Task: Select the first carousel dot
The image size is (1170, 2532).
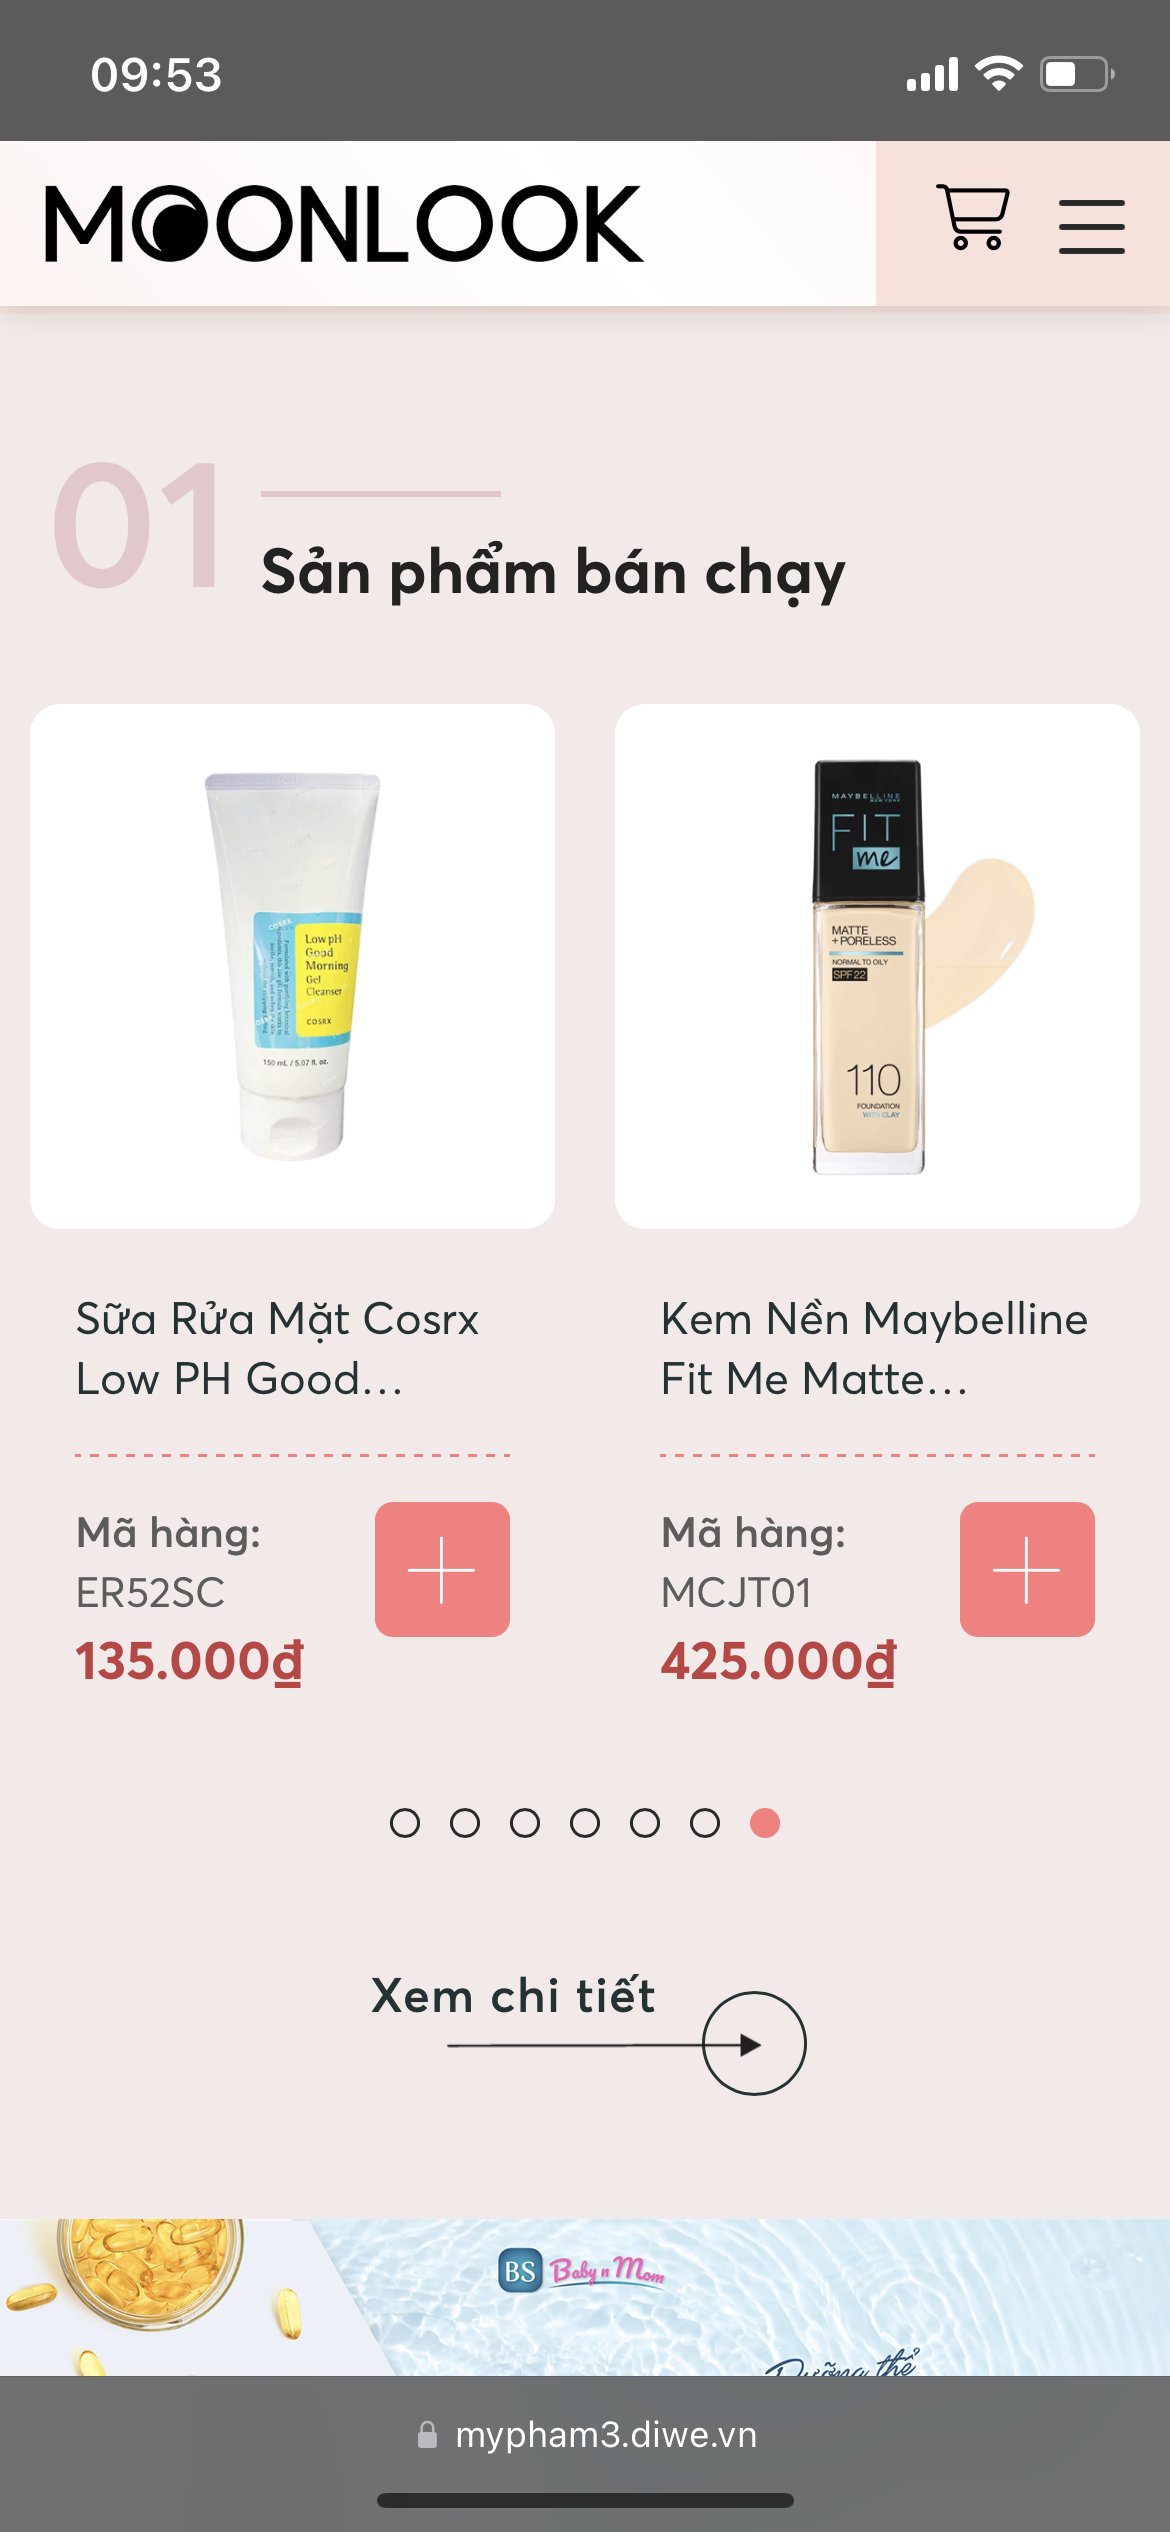Action: [x=405, y=1823]
